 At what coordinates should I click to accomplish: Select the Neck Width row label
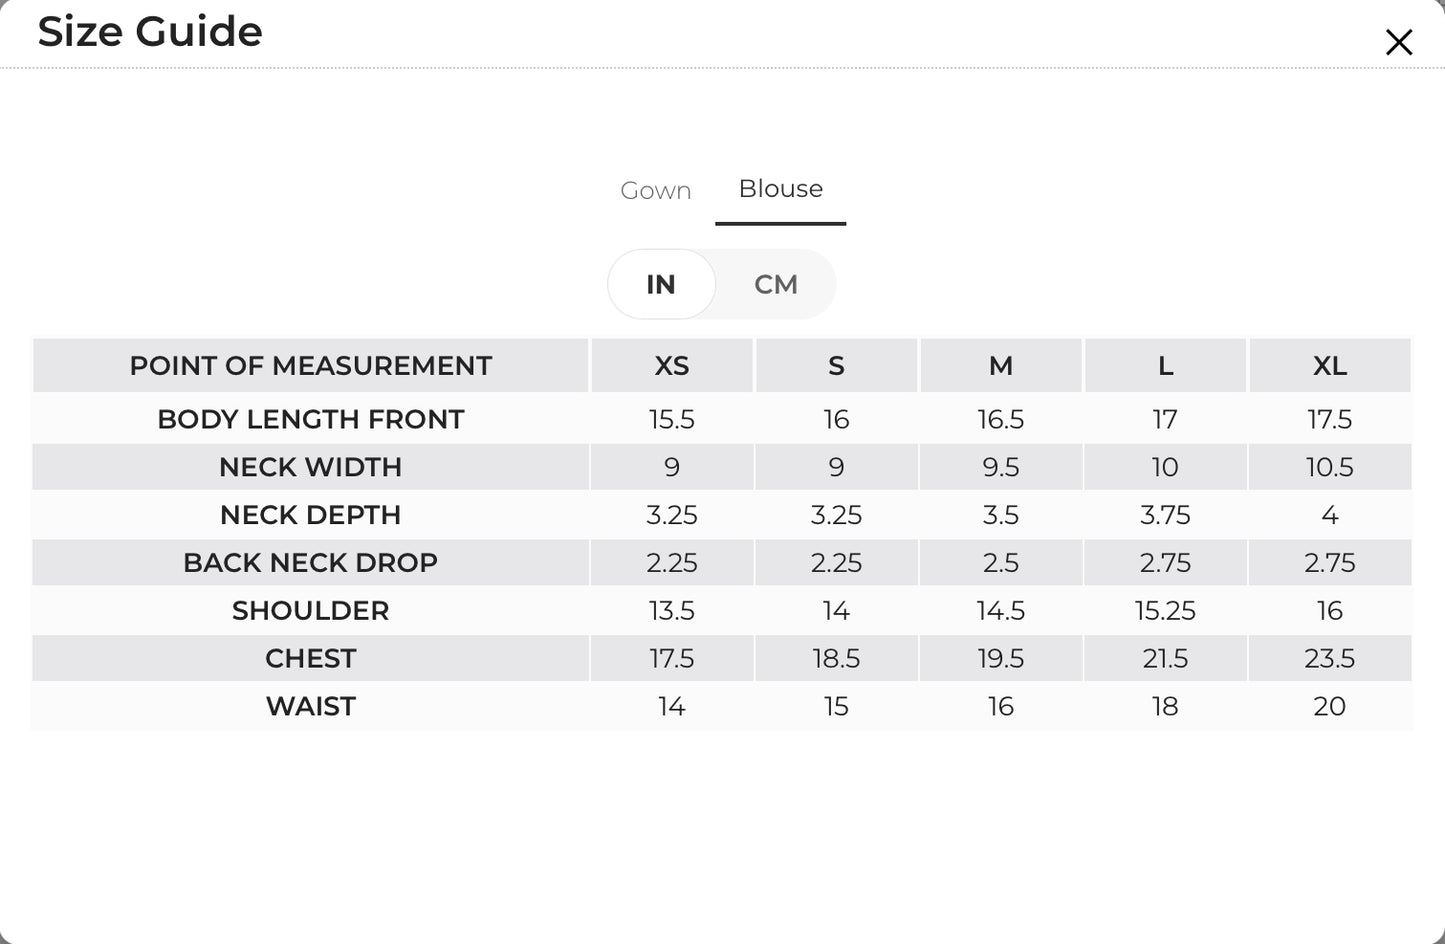click(311, 467)
